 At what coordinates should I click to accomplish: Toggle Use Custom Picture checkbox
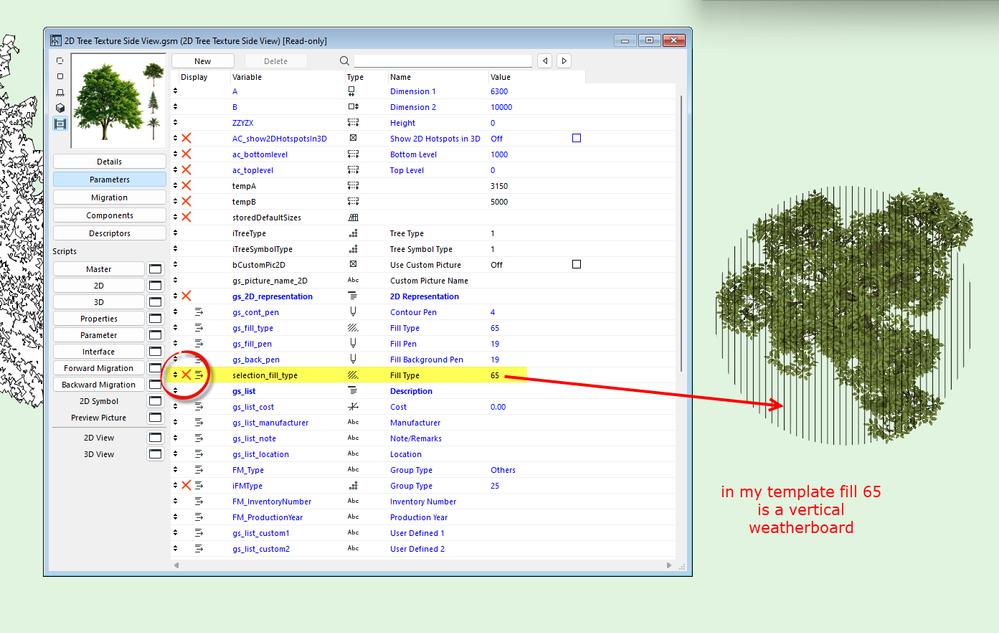pyautogui.click(x=577, y=264)
